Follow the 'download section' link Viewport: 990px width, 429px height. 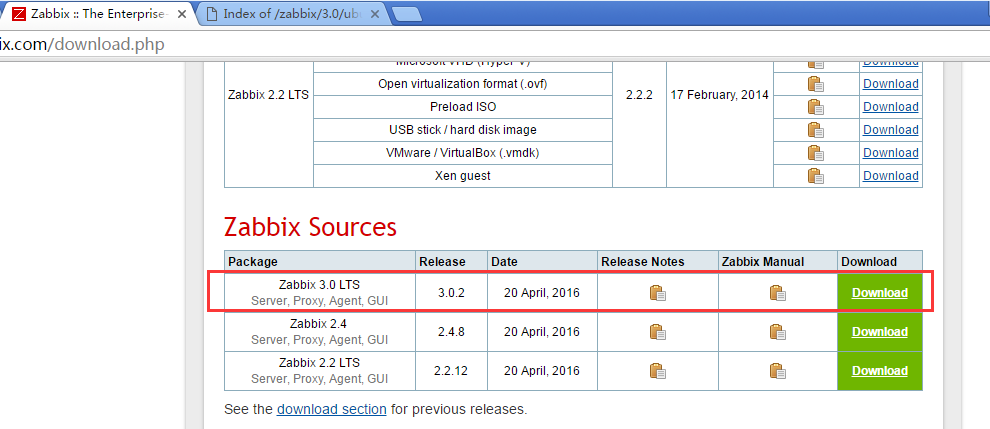tap(331, 409)
